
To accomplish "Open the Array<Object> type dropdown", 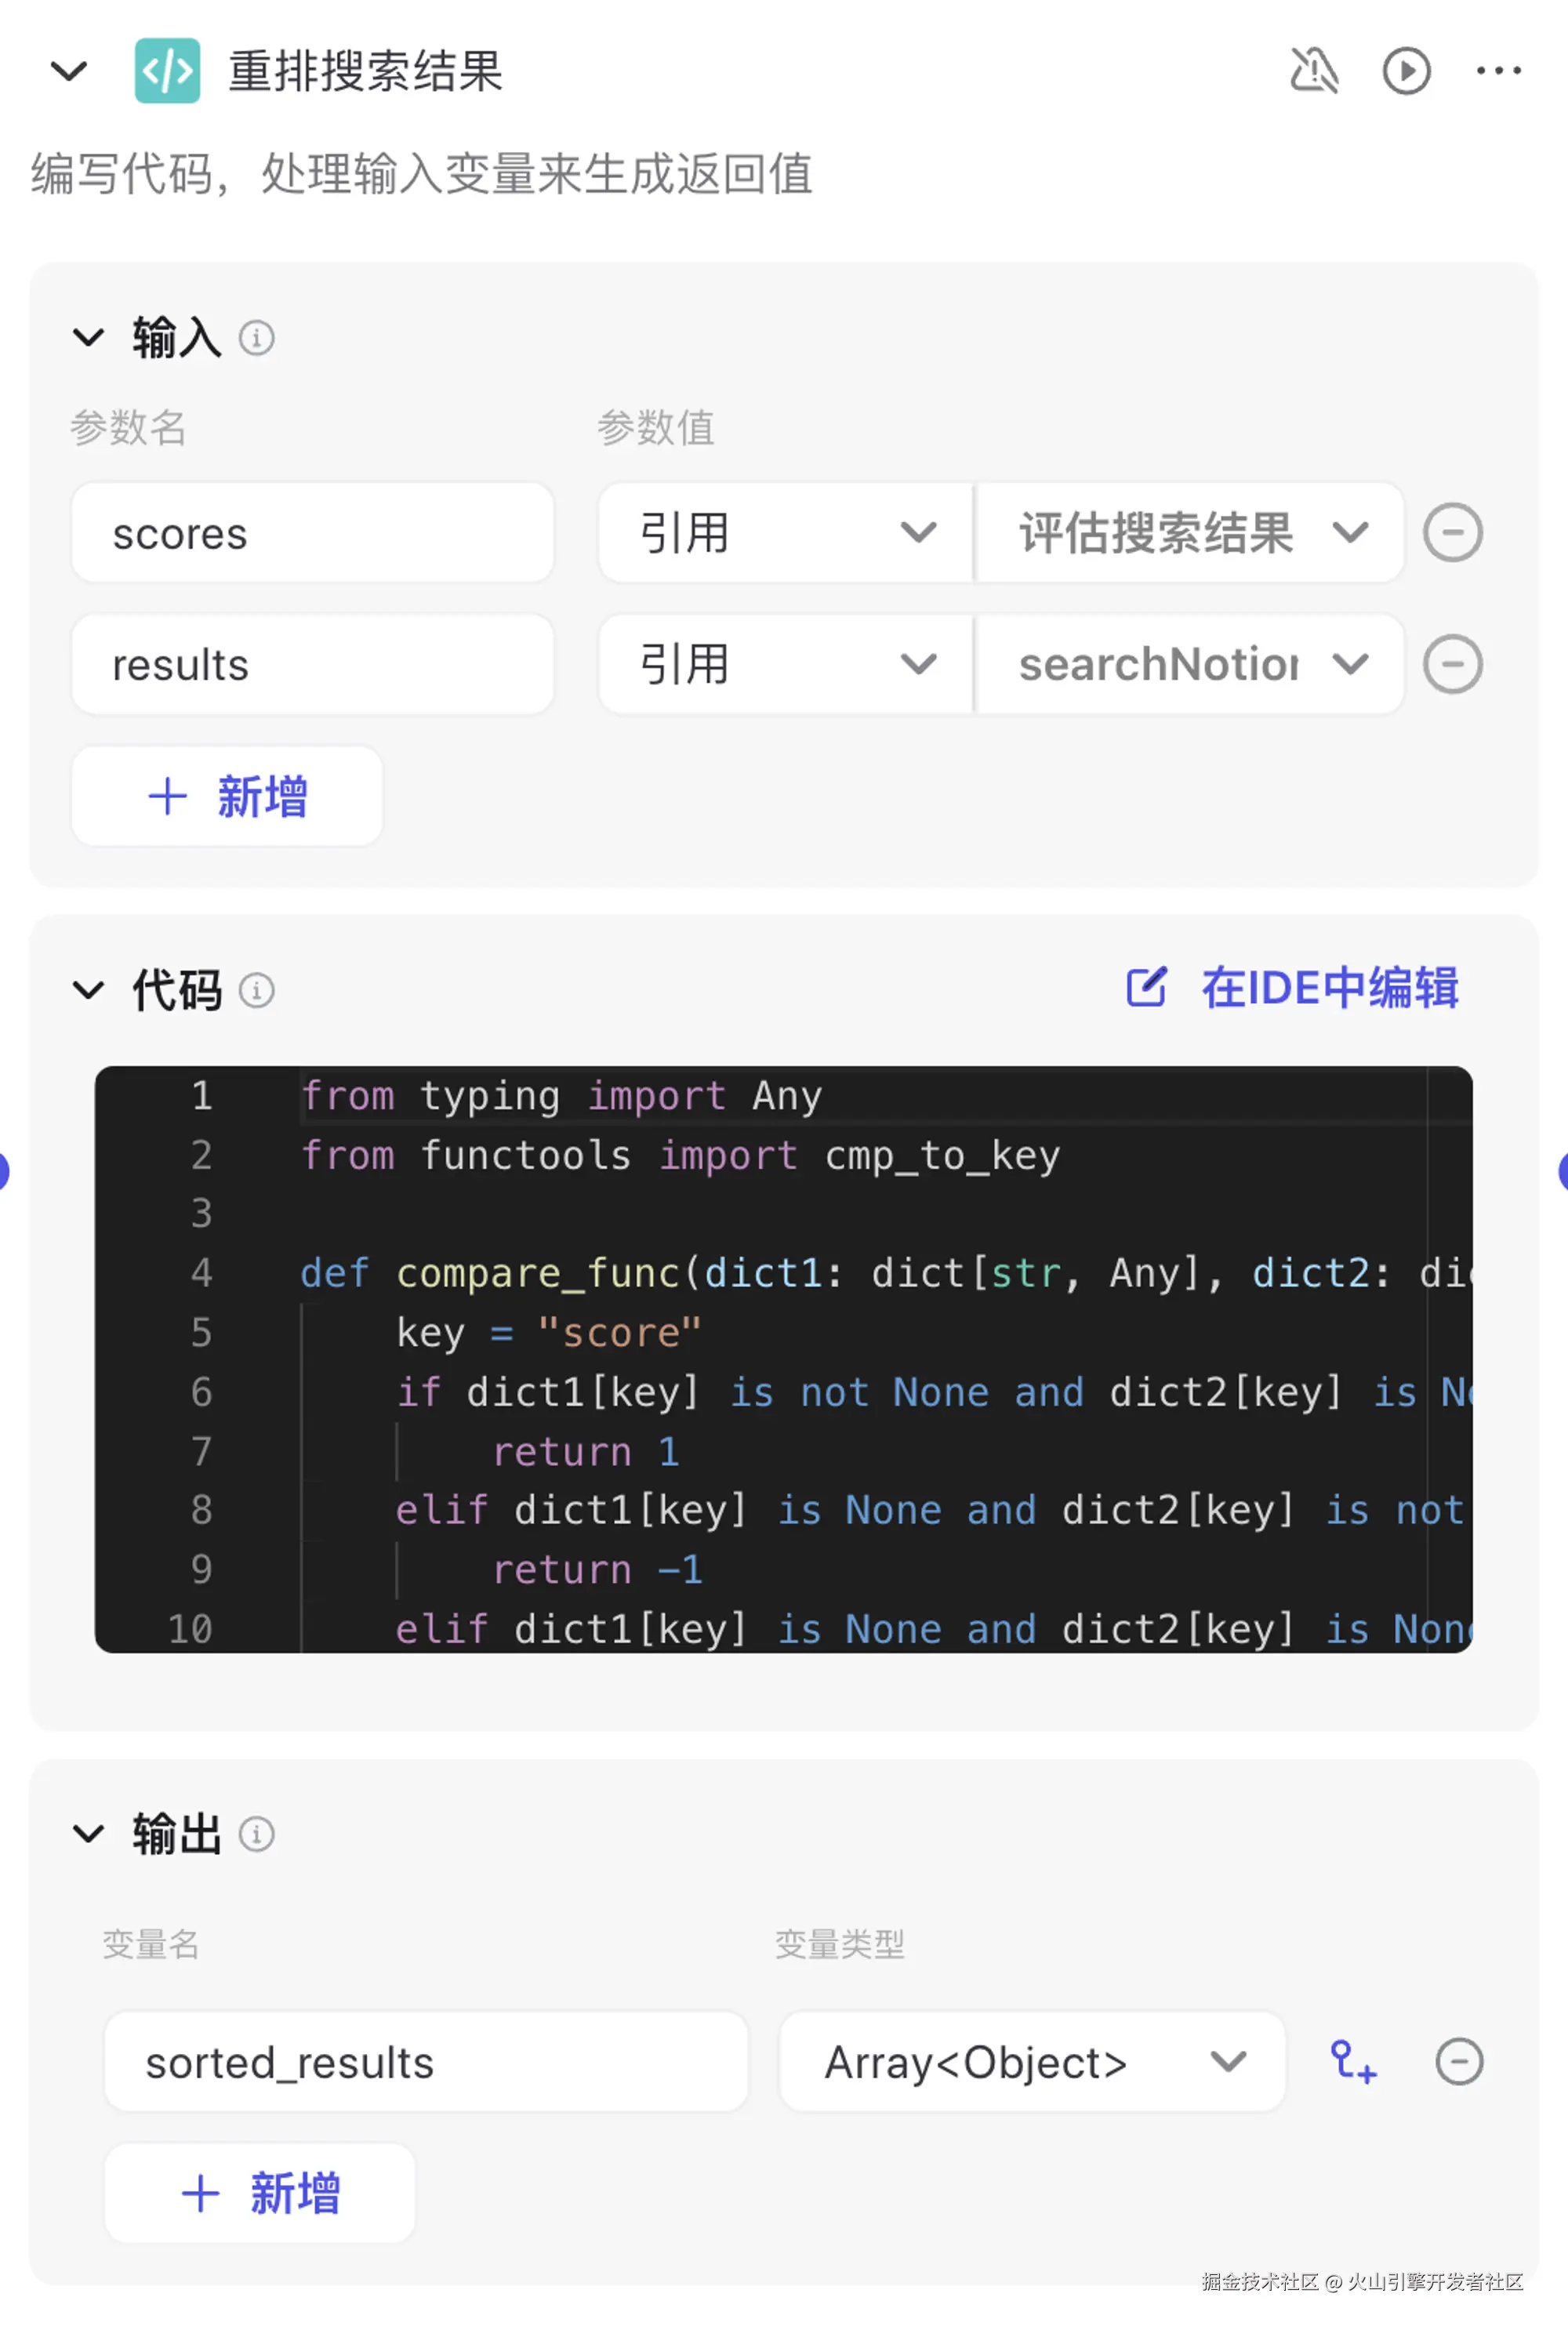I will tap(1032, 2061).
